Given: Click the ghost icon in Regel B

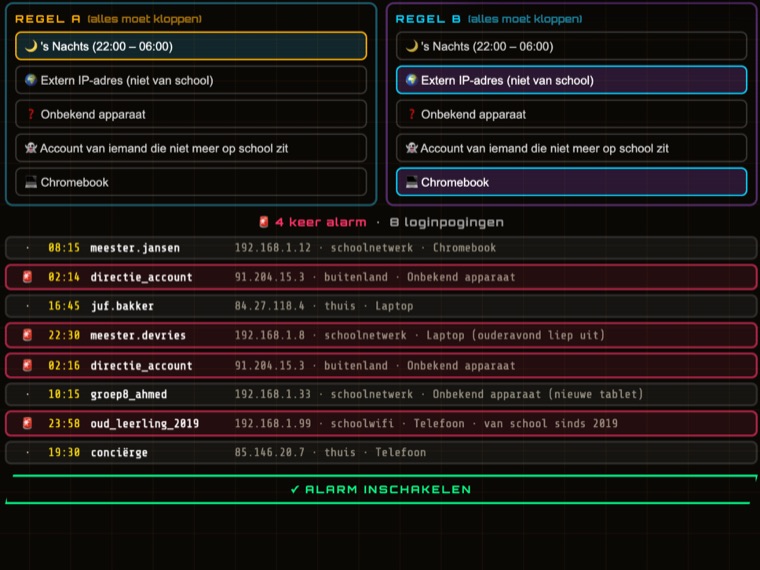Looking at the screenshot, I should pyautogui.click(x=412, y=148).
